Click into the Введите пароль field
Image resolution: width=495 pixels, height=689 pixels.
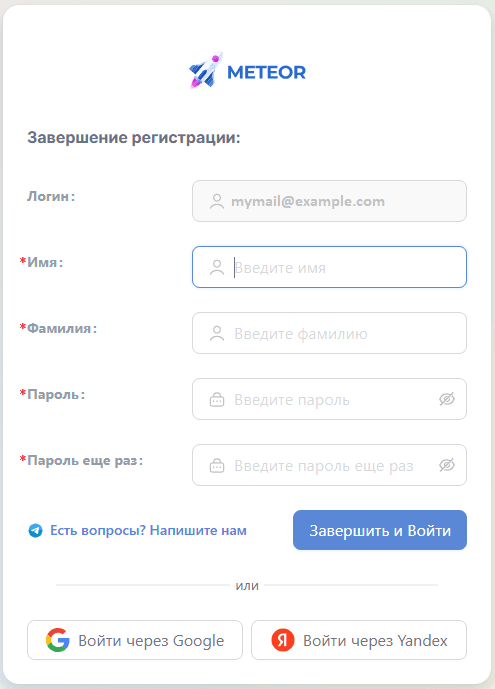329,399
